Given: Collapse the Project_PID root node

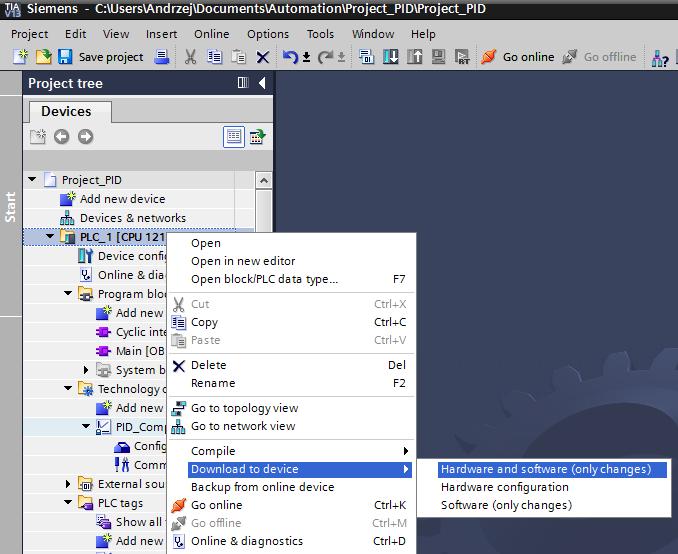Looking at the screenshot, I should (x=32, y=179).
